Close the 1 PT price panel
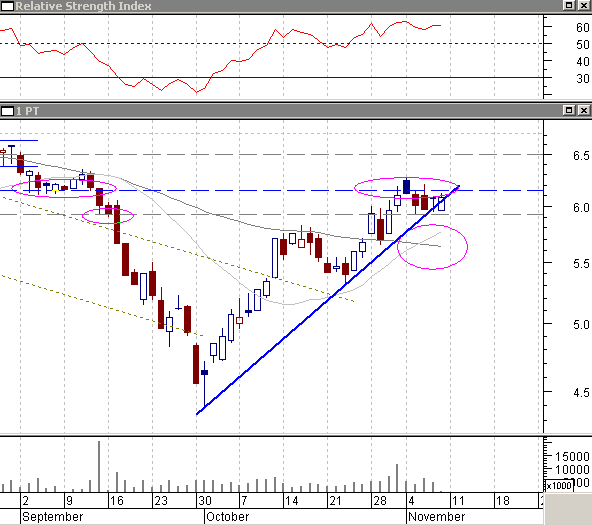 click(x=583, y=110)
